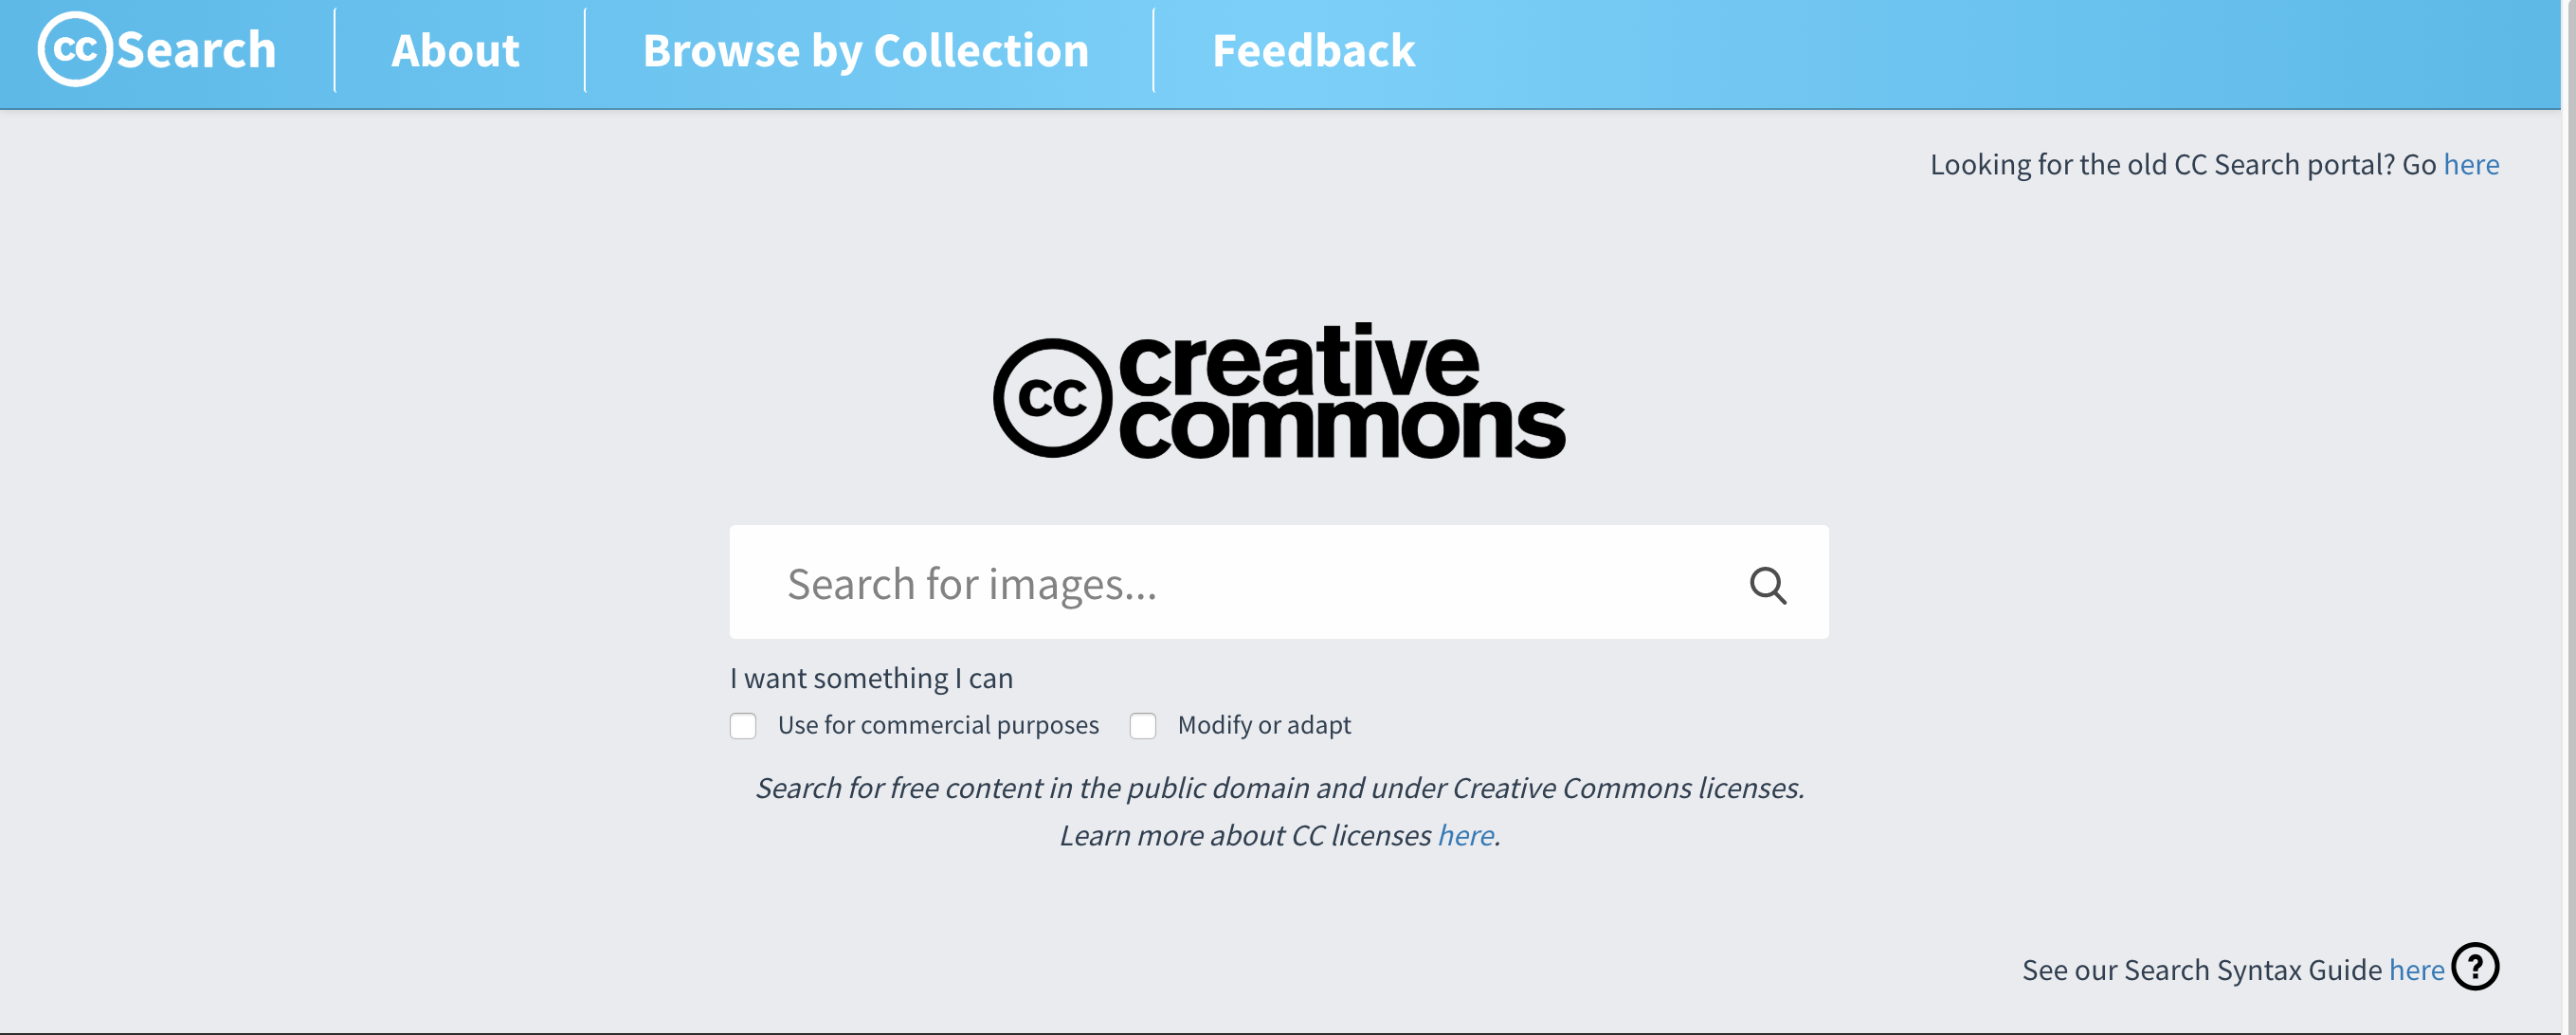Click the vertical scrollbar on the right edge
Viewport: 2576px width, 1035px height.
point(2568,500)
